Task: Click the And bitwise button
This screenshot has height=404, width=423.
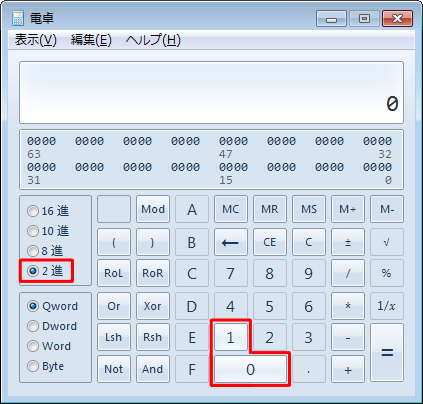Action: (x=153, y=369)
